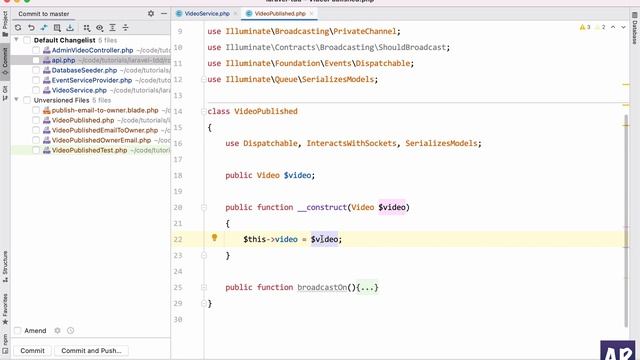Click the lightbulb intention icon on line 22
Viewport: 640px width, 360px height.
click(214, 238)
